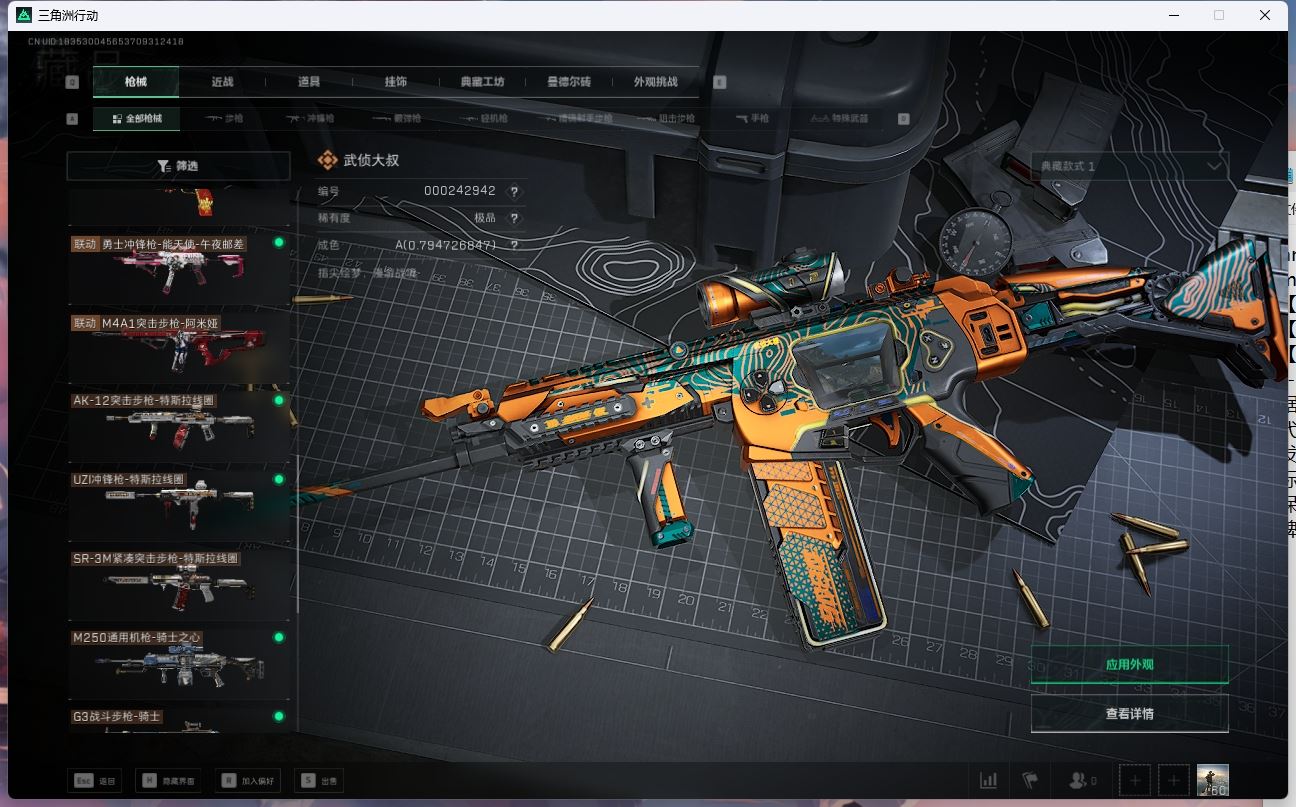Click the 应用外观 button
Image resolution: width=1296 pixels, height=807 pixels.
1129,665
